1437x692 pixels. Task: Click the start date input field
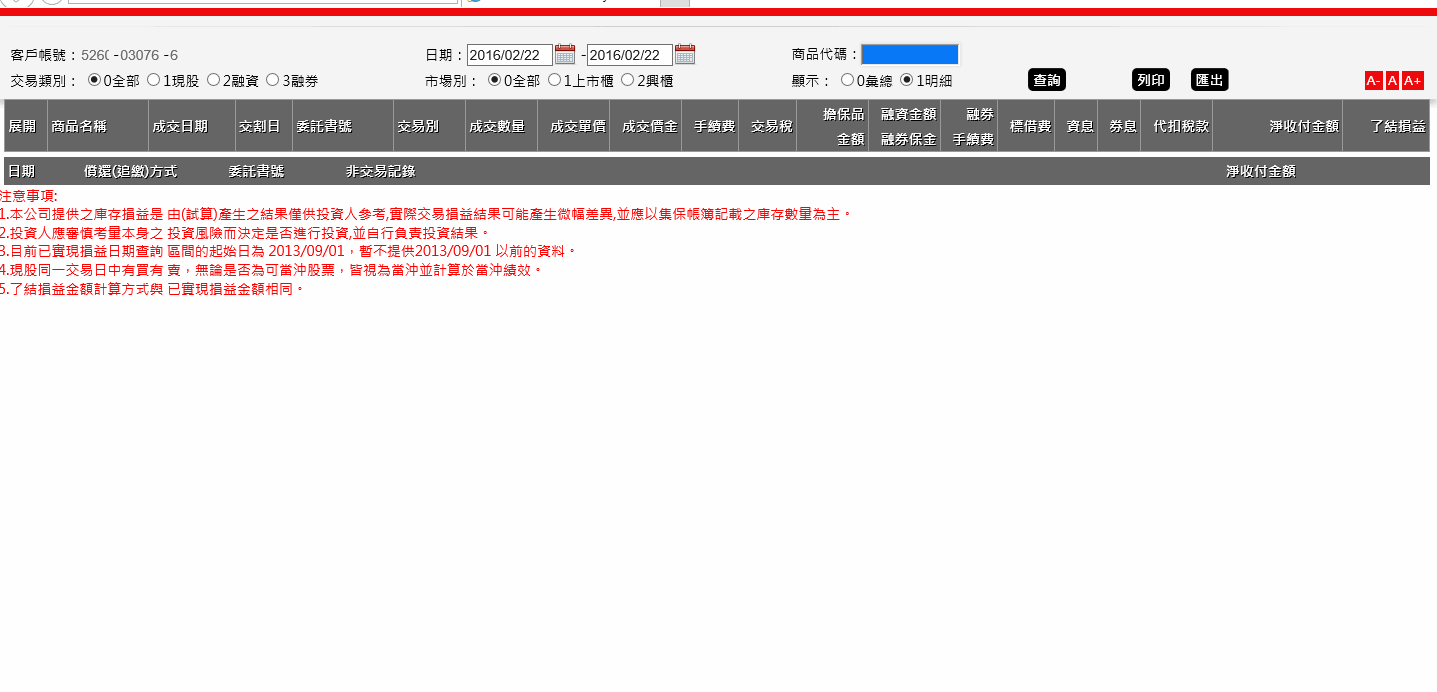pyautogui.click(x=509, y=55)
